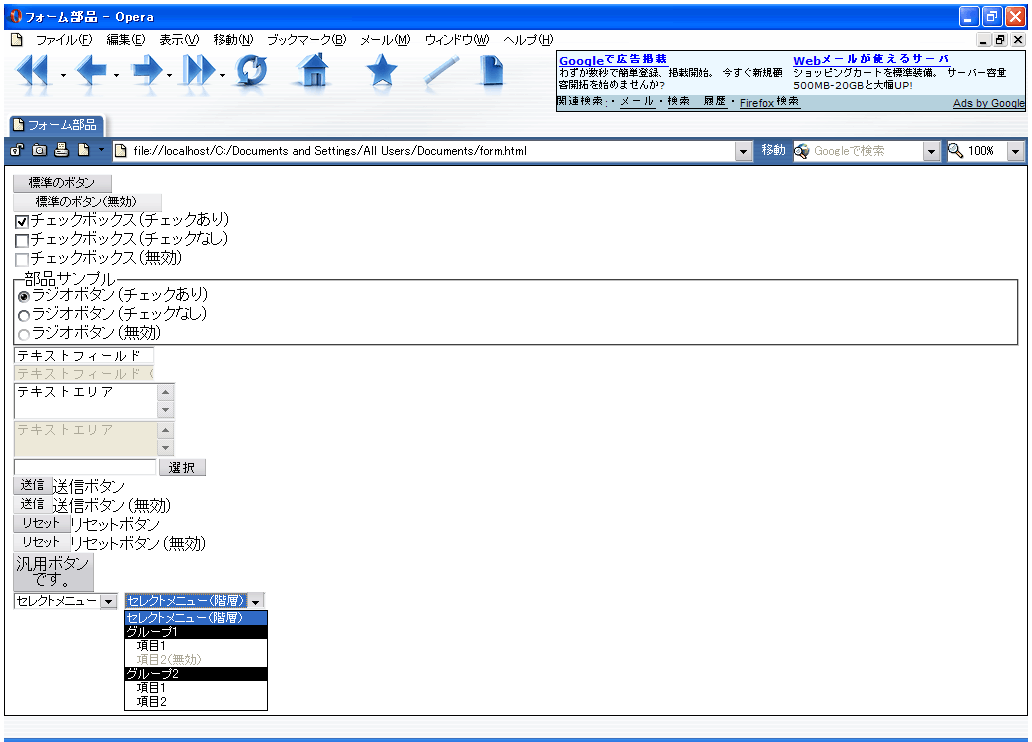
Task: Click into the テキストフィールド input
Action: [84, 356]
